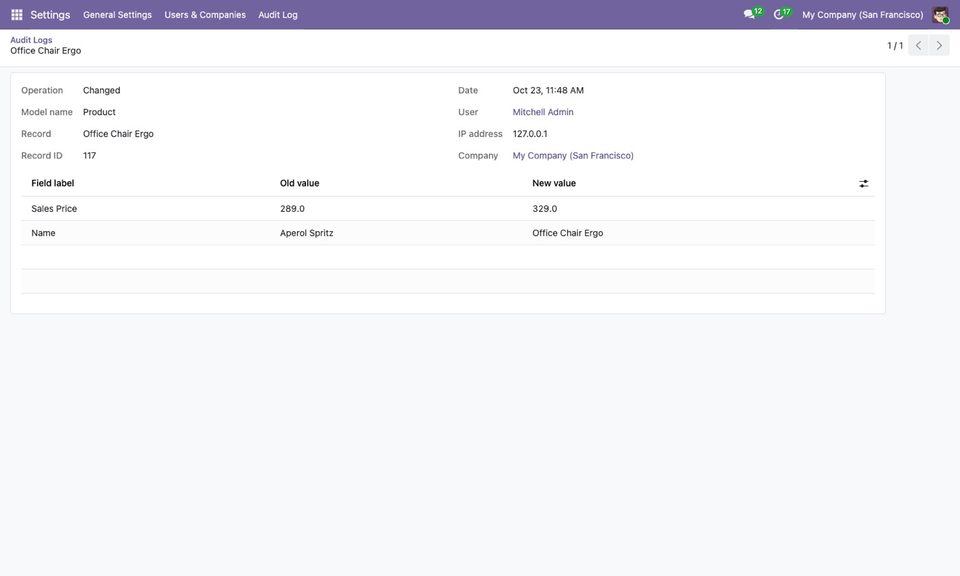The image size is (960, 576).
Task: Click the pager counter 1 / 1
Action: click(895, 45)
